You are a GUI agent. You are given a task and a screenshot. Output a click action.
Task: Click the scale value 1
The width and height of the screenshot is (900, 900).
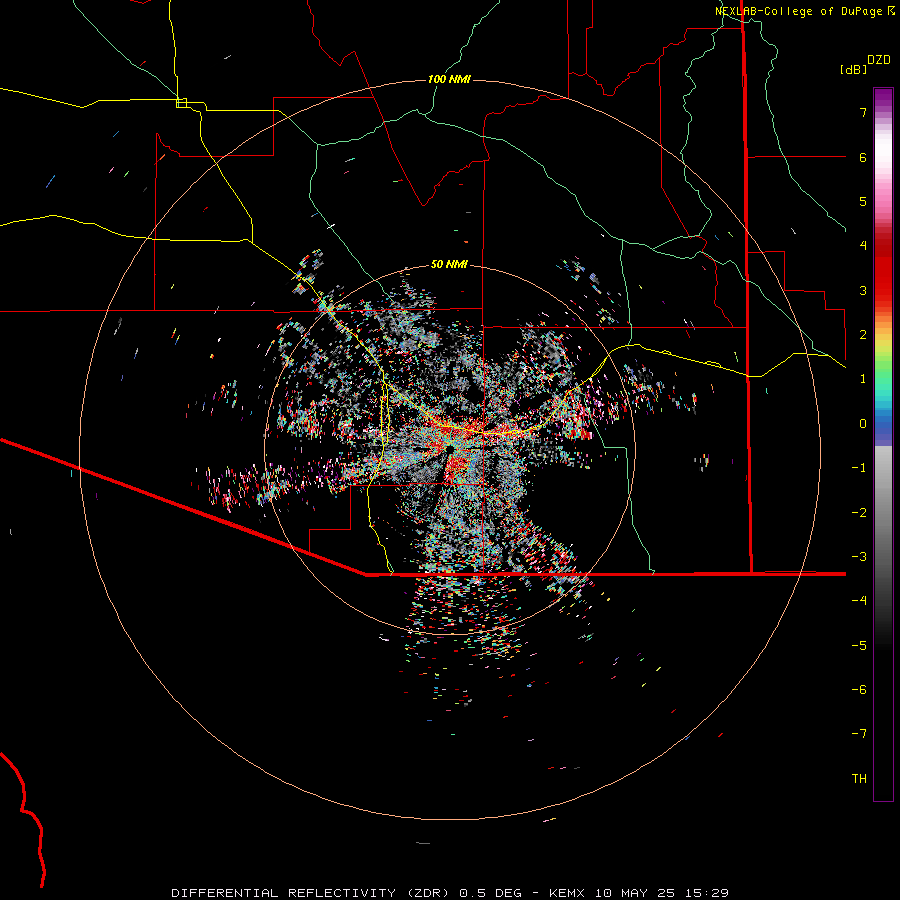[863, 379]
